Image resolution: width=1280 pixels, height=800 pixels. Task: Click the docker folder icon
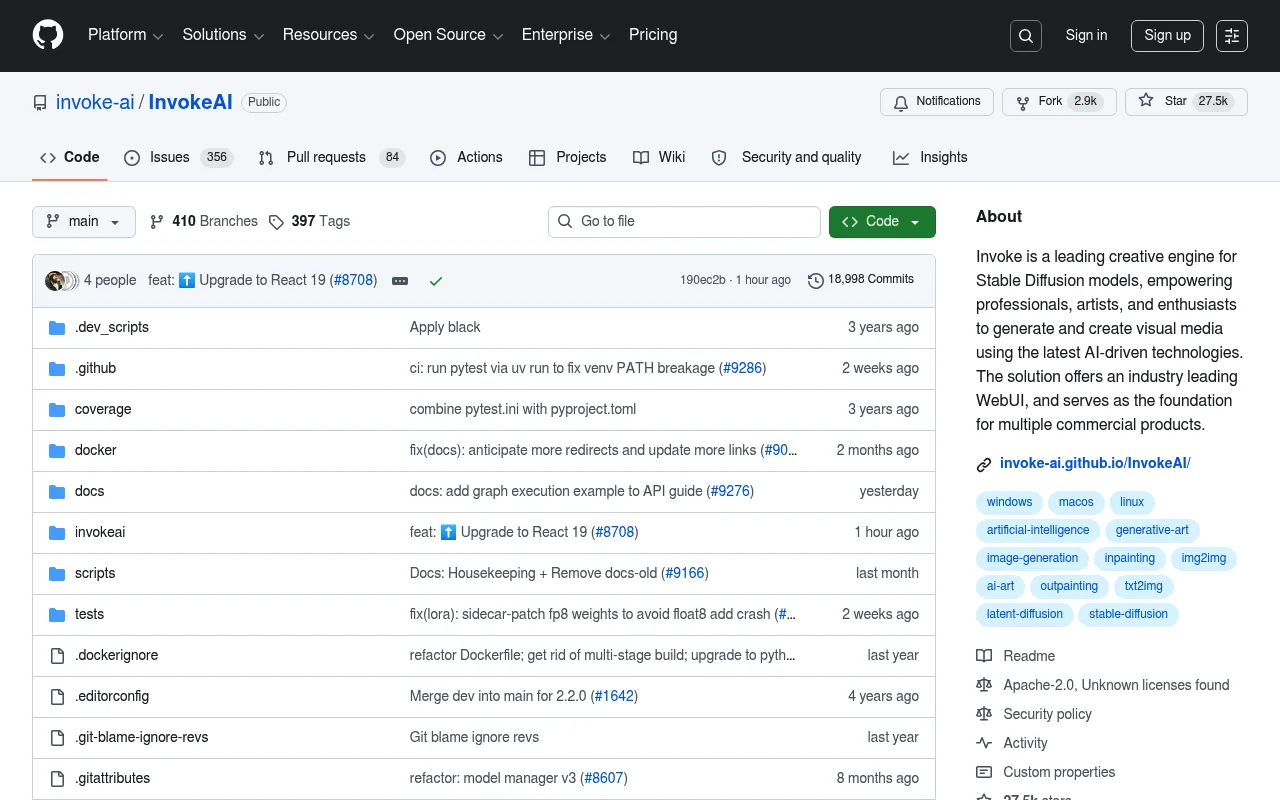(57, 451)
